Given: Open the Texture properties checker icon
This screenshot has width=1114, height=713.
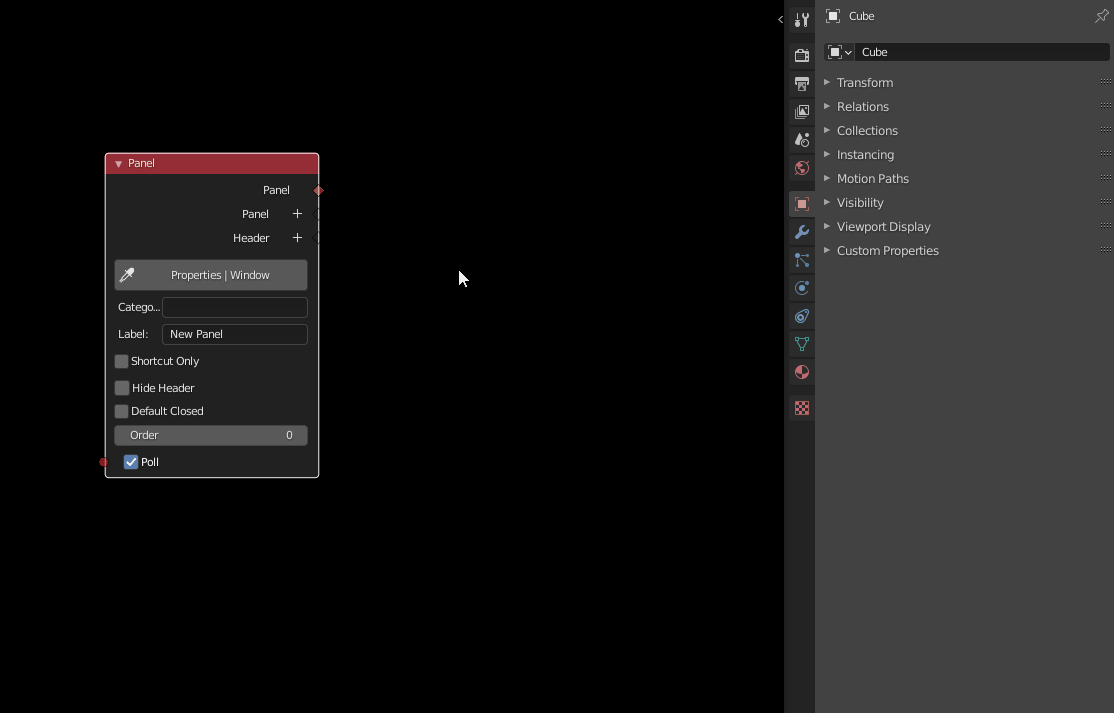Looking at the screenshot, I should click(801, 408).
